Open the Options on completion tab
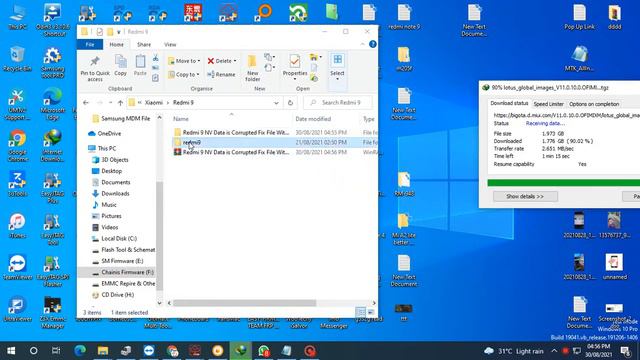 point(594,104)
